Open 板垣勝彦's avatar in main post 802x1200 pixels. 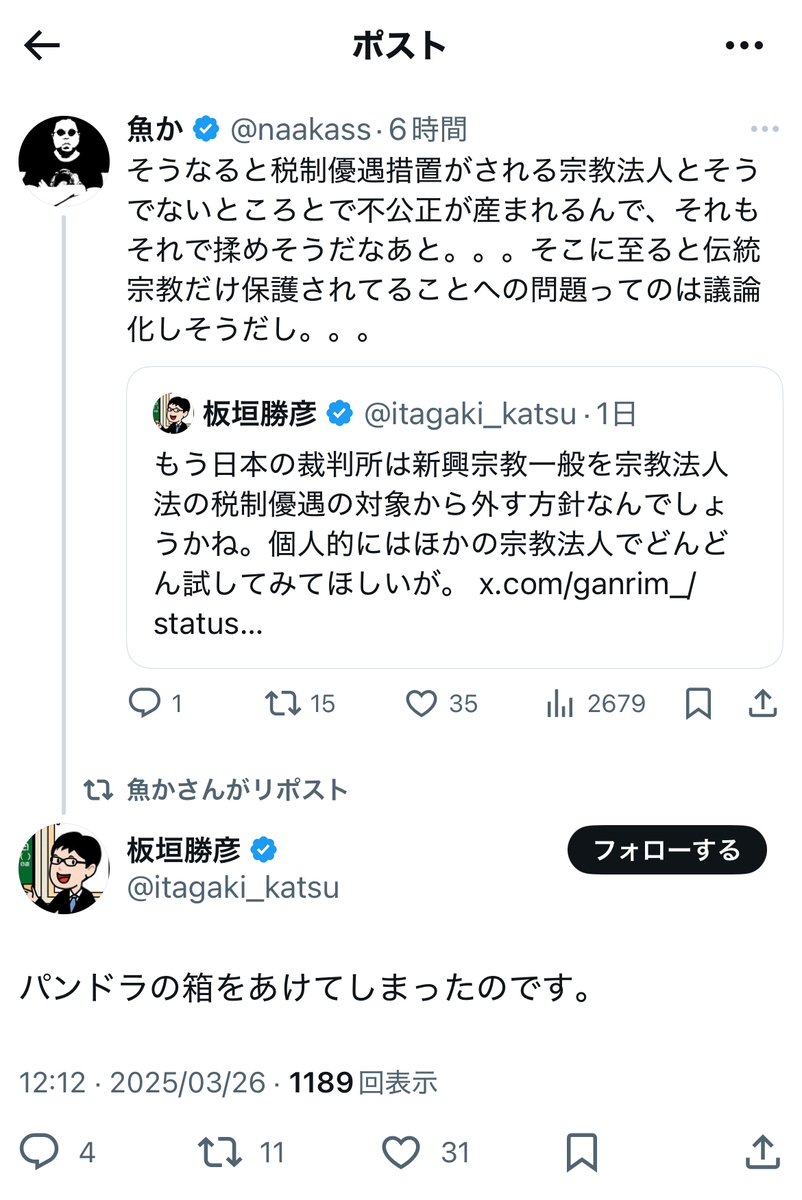[63, 869]
